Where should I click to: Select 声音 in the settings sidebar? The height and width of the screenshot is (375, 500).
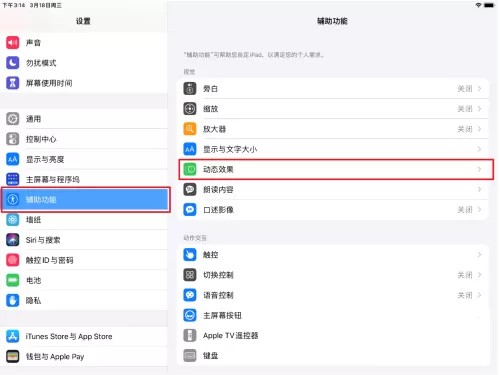(x=84, y=43)
